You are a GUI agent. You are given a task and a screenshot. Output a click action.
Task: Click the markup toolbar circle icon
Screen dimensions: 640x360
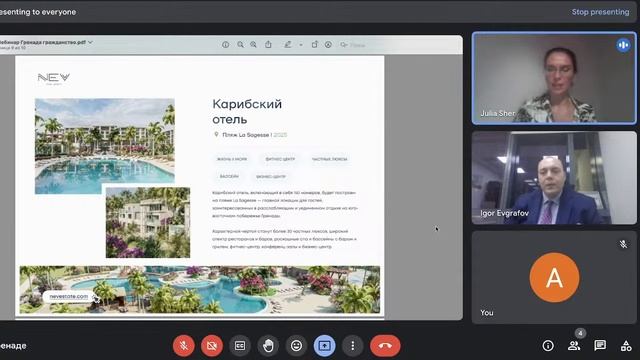point(328,45)
